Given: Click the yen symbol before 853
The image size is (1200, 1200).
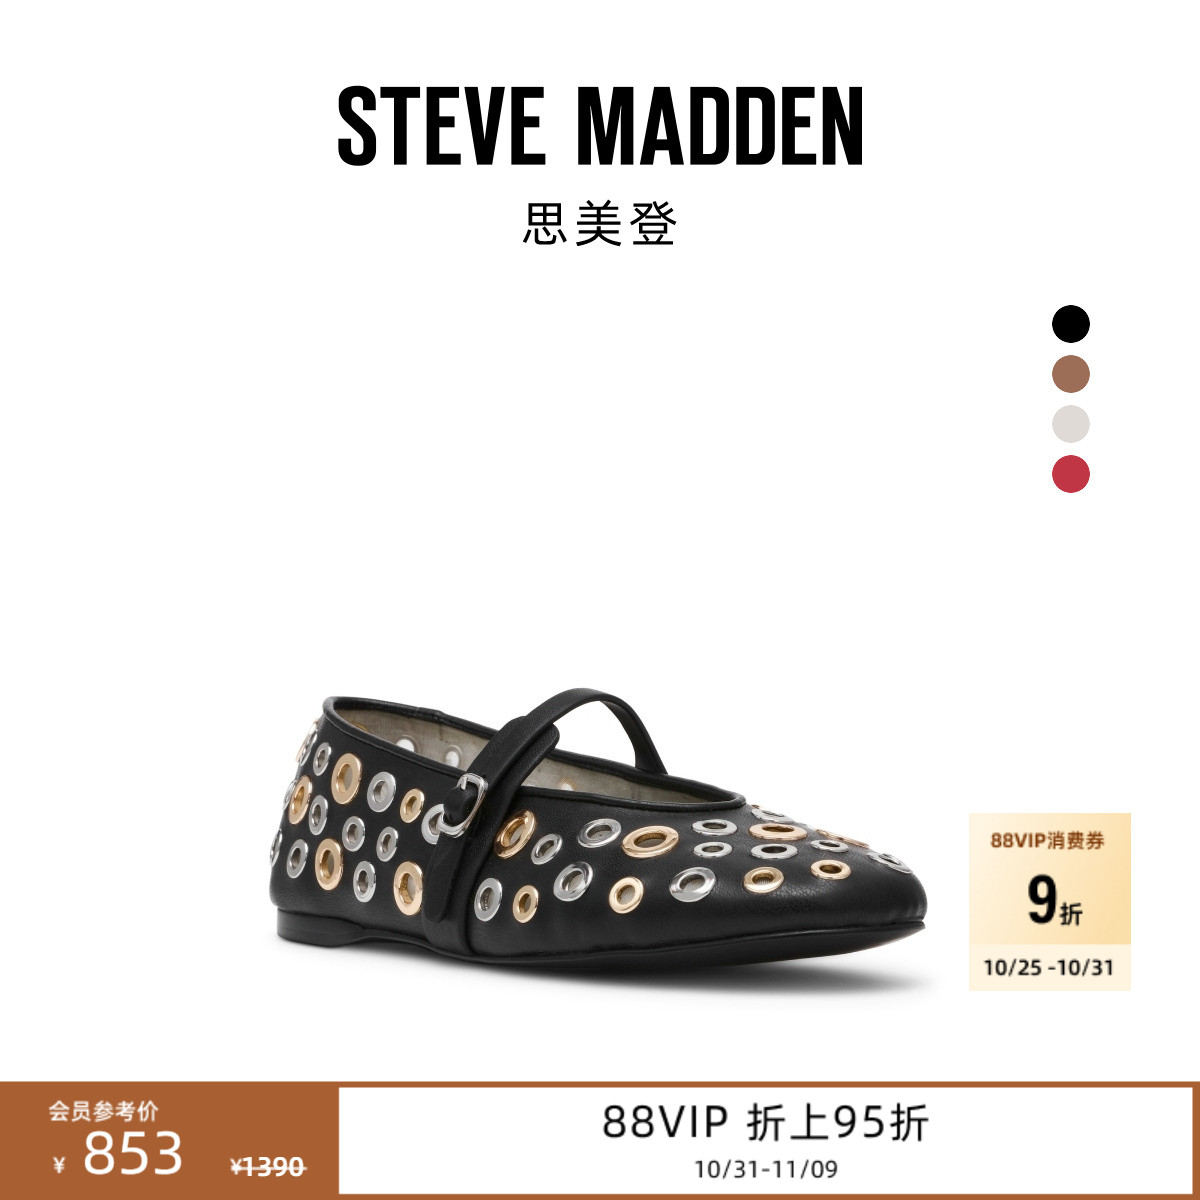Looking at the screenshot, I should click(59, 1164).
